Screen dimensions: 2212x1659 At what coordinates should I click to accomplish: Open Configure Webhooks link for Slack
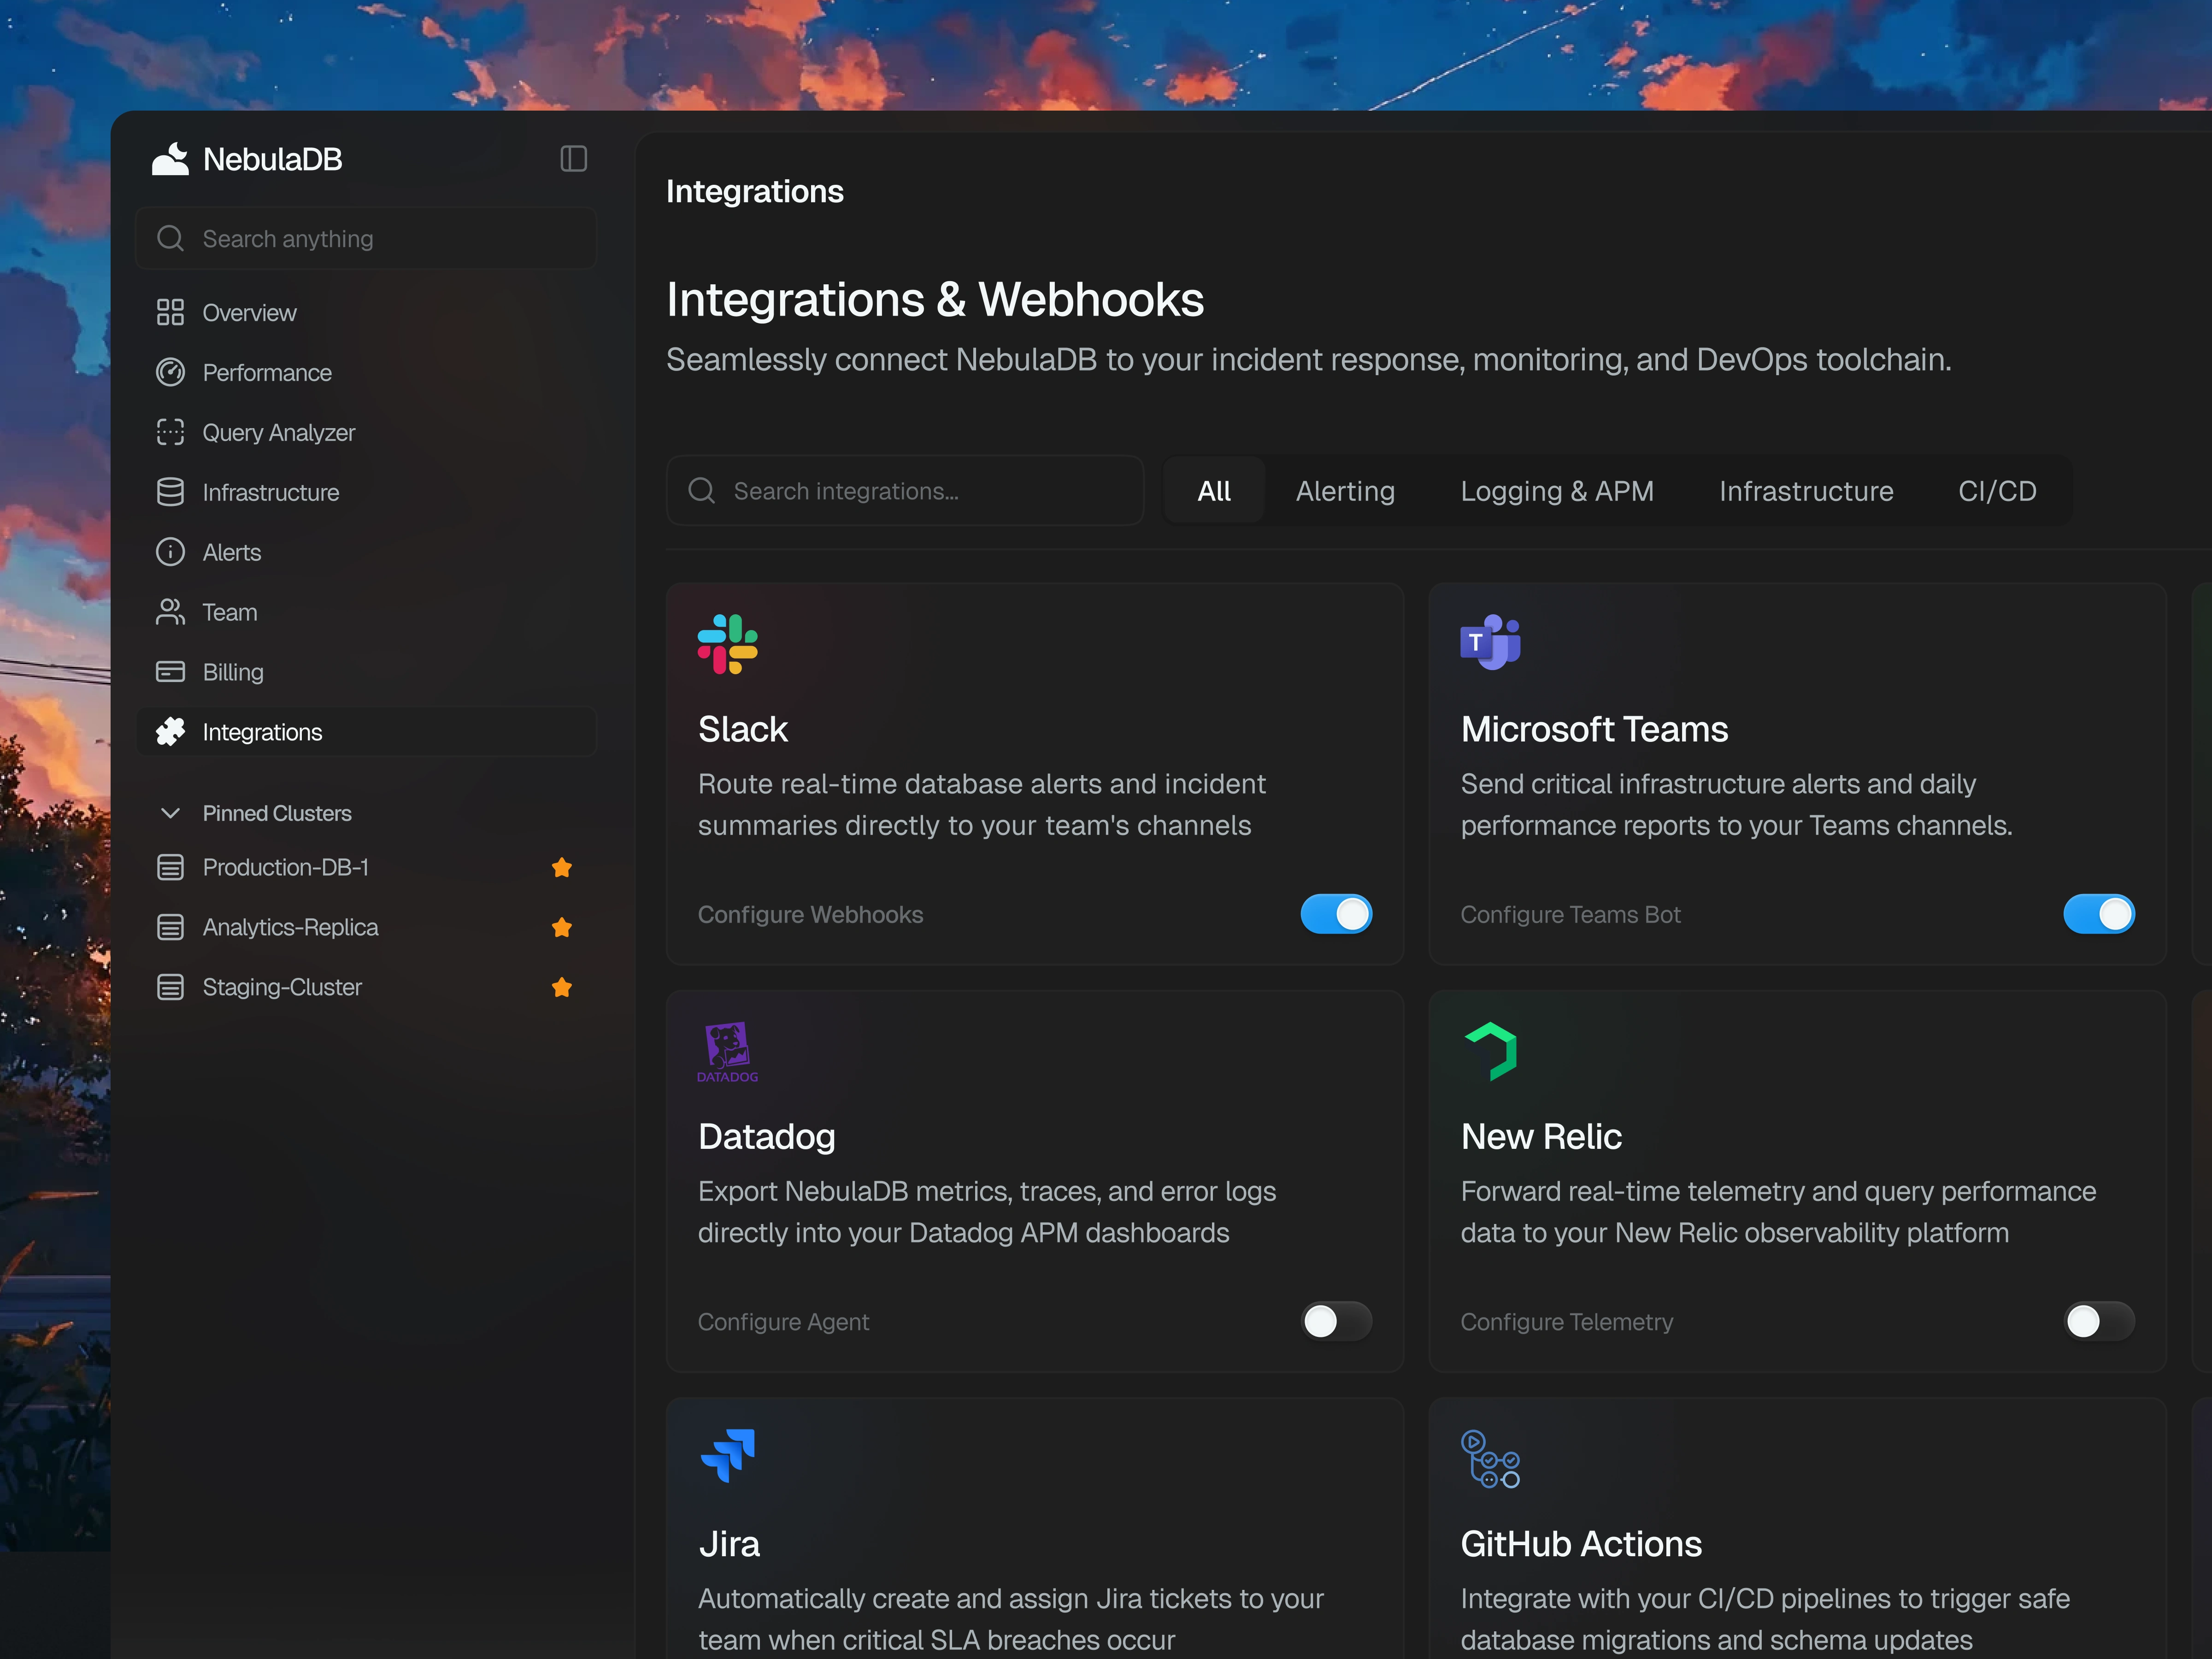click(810, 914)
